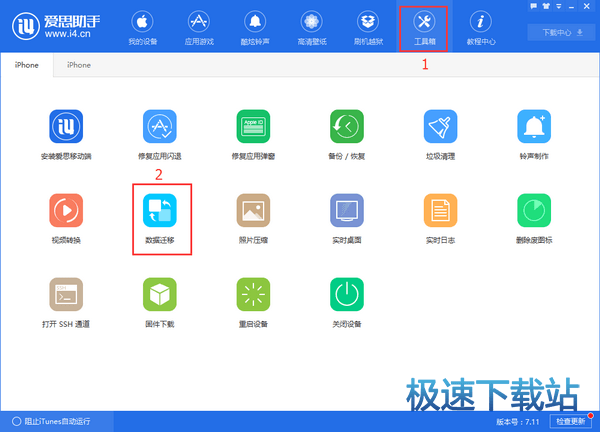Open 数据迁移 data migration tool
This screenshot has width=600, height=432.
(x=160, y=219)
